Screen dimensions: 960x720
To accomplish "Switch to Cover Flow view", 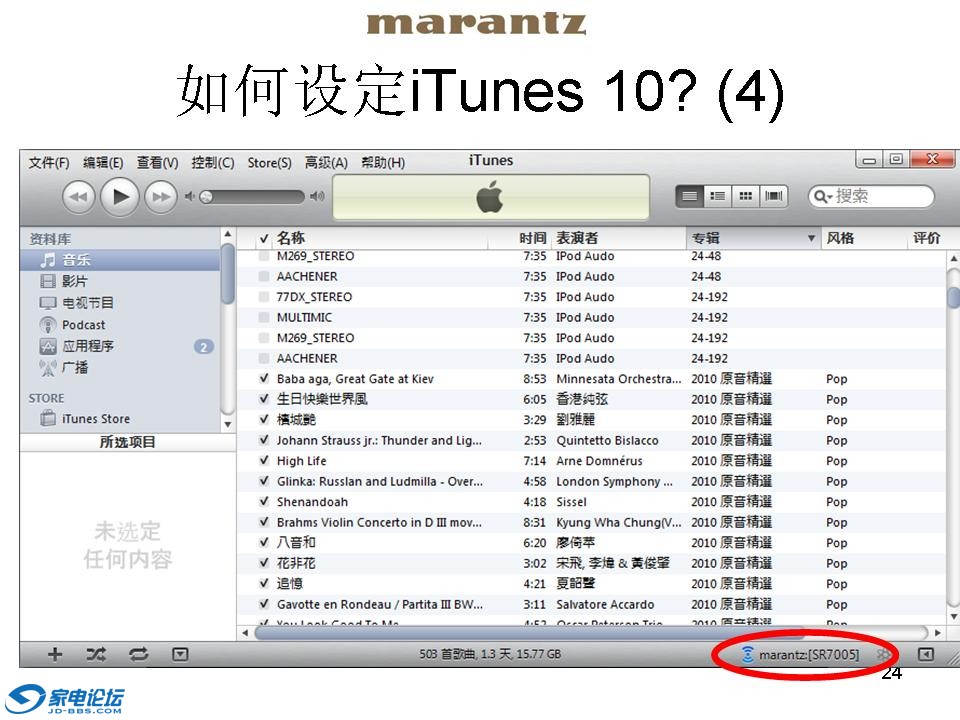I will pyautogui.click(x=773, y=197).
